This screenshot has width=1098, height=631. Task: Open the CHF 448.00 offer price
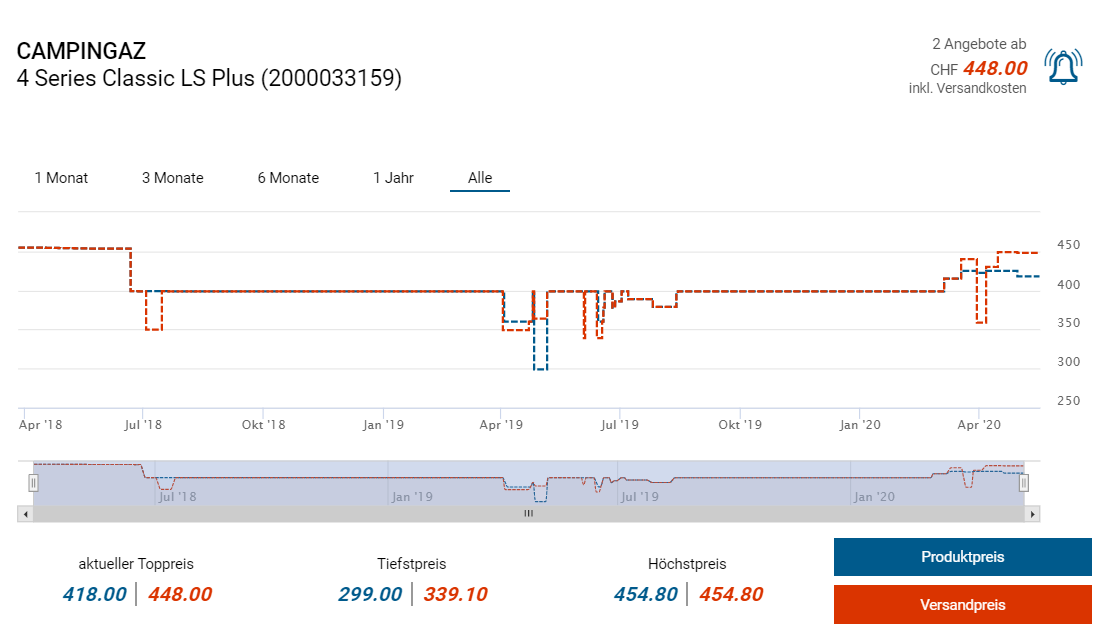click(994, 68)
